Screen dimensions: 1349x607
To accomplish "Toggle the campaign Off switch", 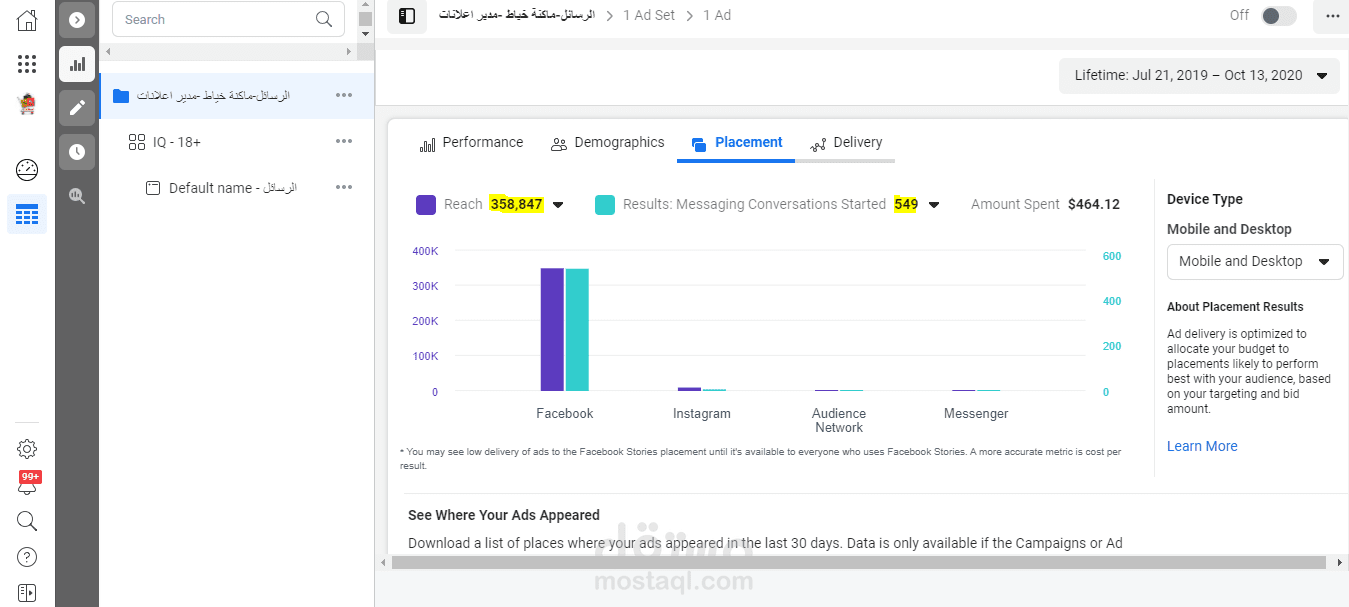I will [x=1278, y=16].
